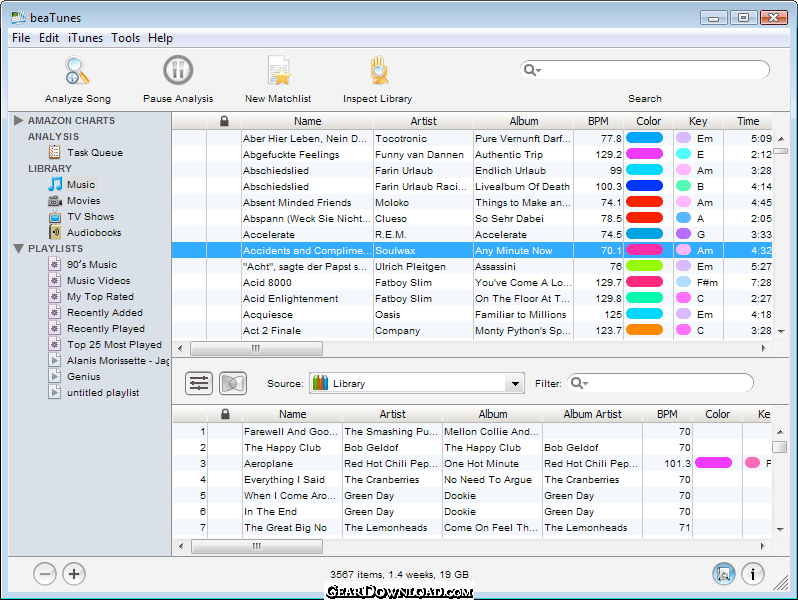Click the lock column header in matchlist table
This screenshot has width=798, height=600.
[x=225, y=414]
